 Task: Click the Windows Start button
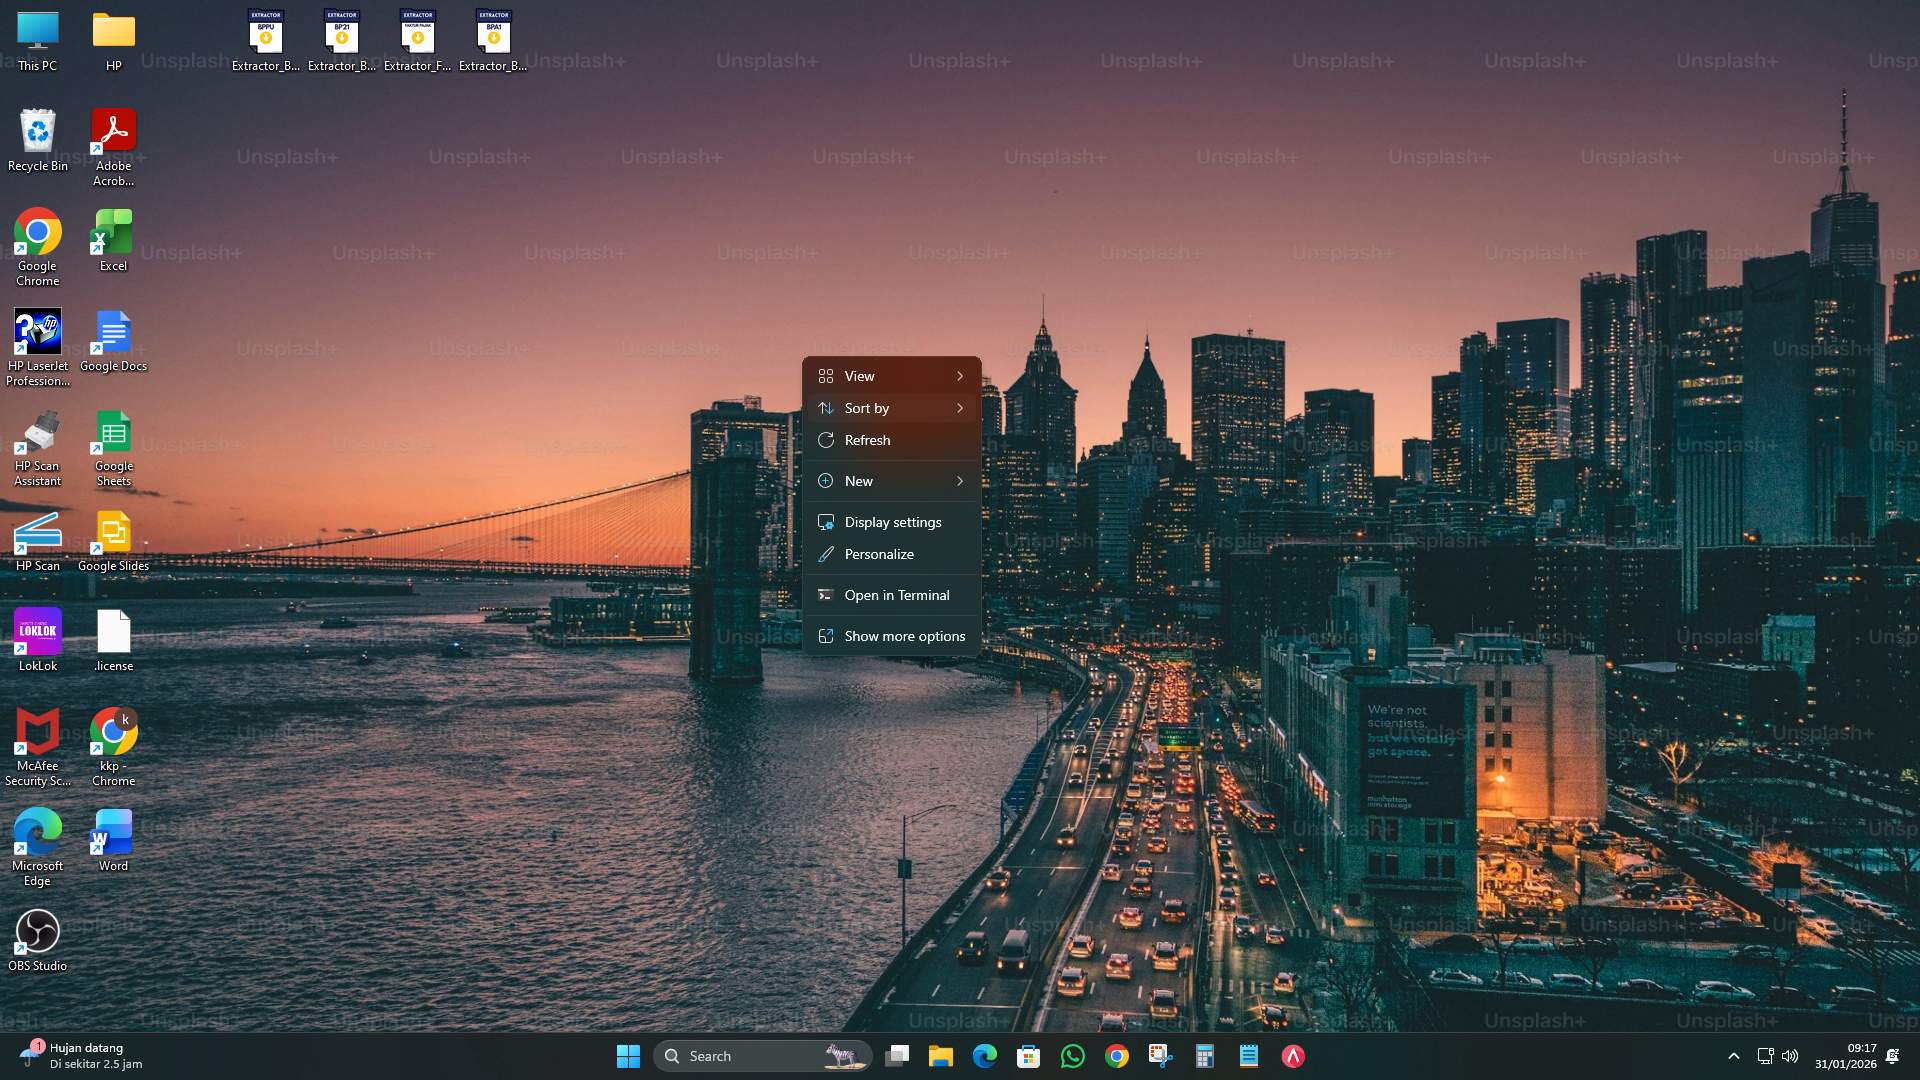(628, 1055)
